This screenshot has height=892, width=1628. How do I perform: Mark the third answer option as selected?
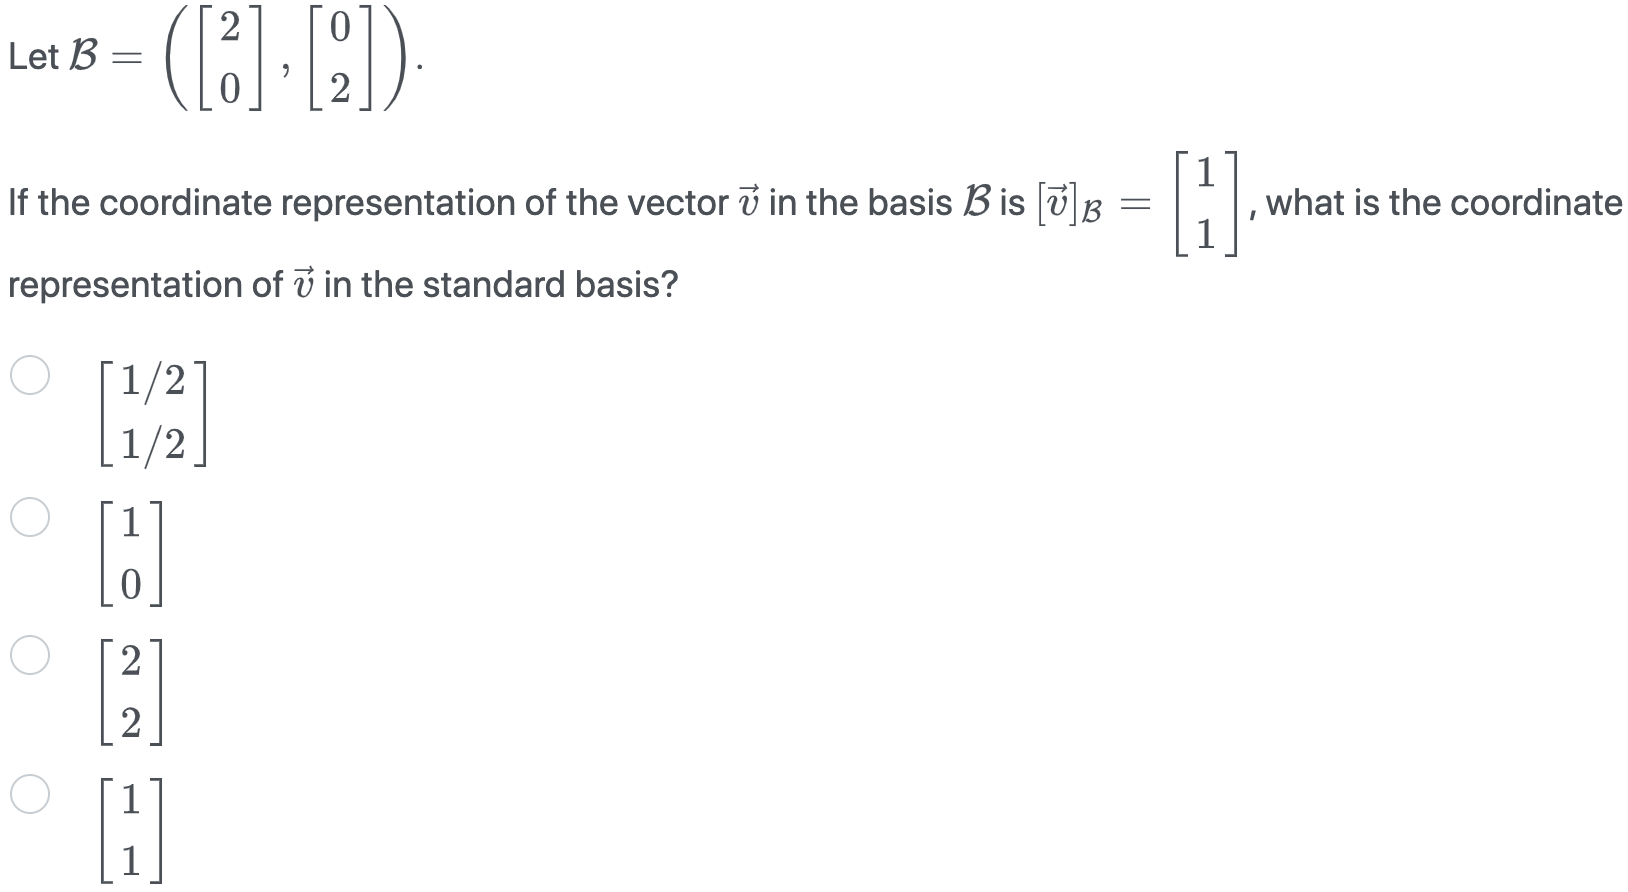[x=30, y=656]
